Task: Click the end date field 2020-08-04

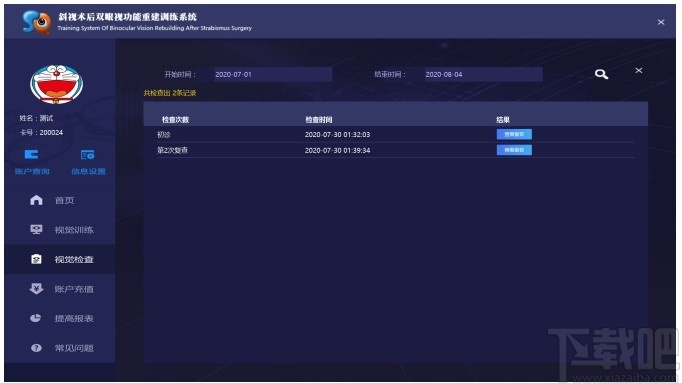Action: [483, 74]
